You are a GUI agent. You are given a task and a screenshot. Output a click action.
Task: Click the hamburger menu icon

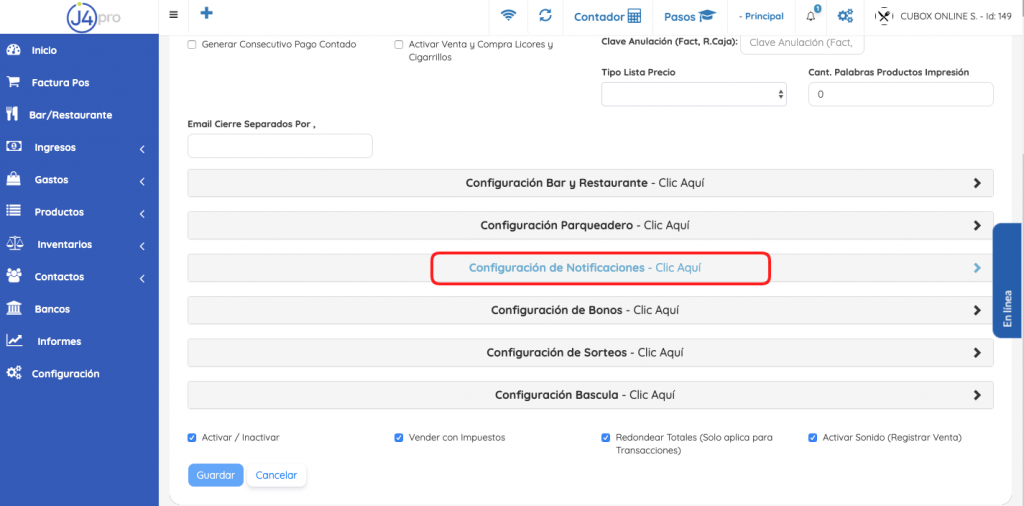173,15
